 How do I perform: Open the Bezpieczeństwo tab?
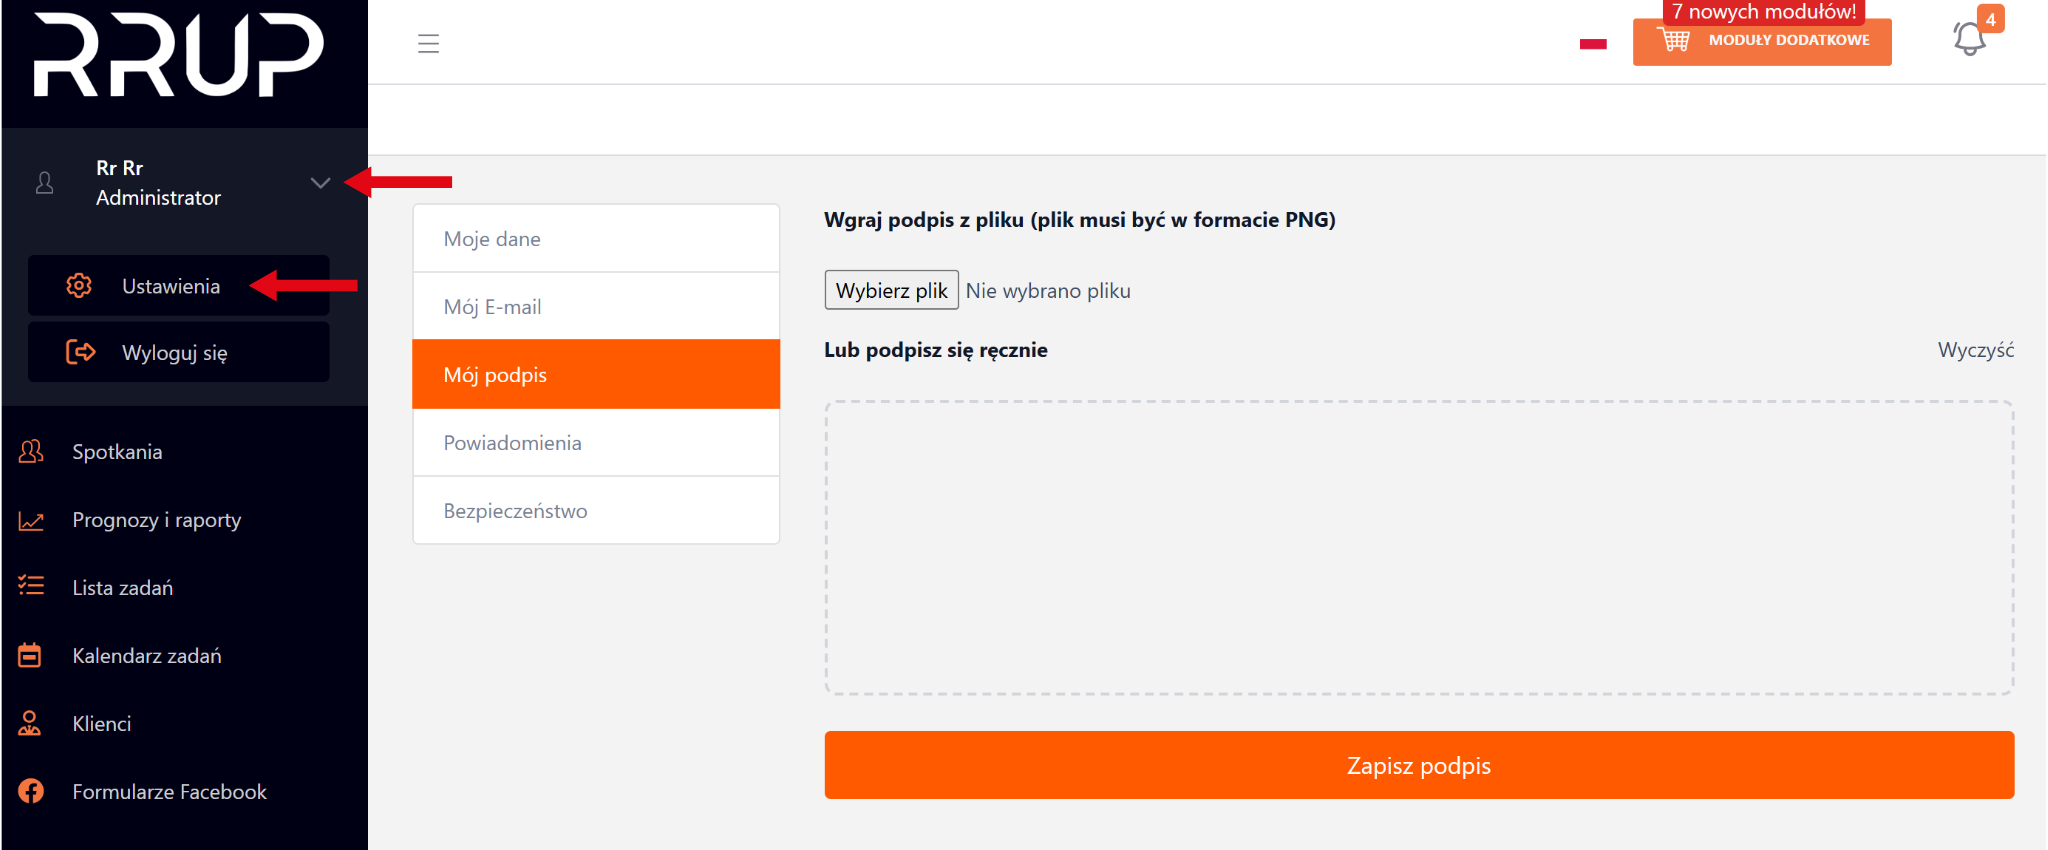click(596, 511)
